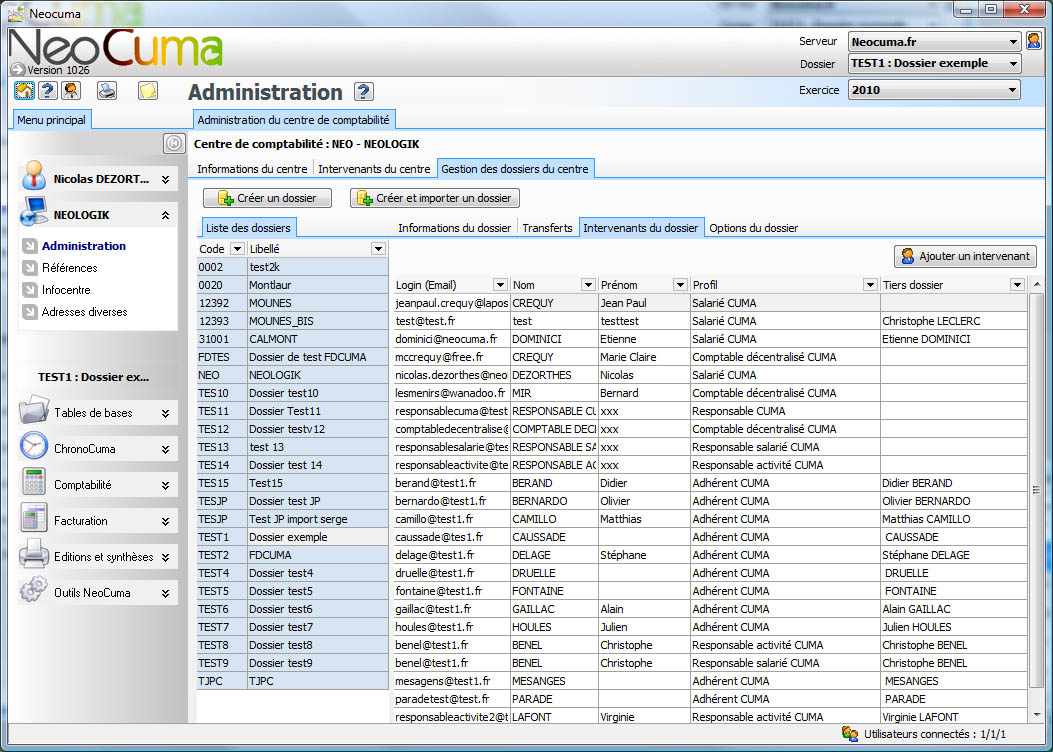
Task: Expand the Editions et synthèses chevron
Action: coord(165,557)
